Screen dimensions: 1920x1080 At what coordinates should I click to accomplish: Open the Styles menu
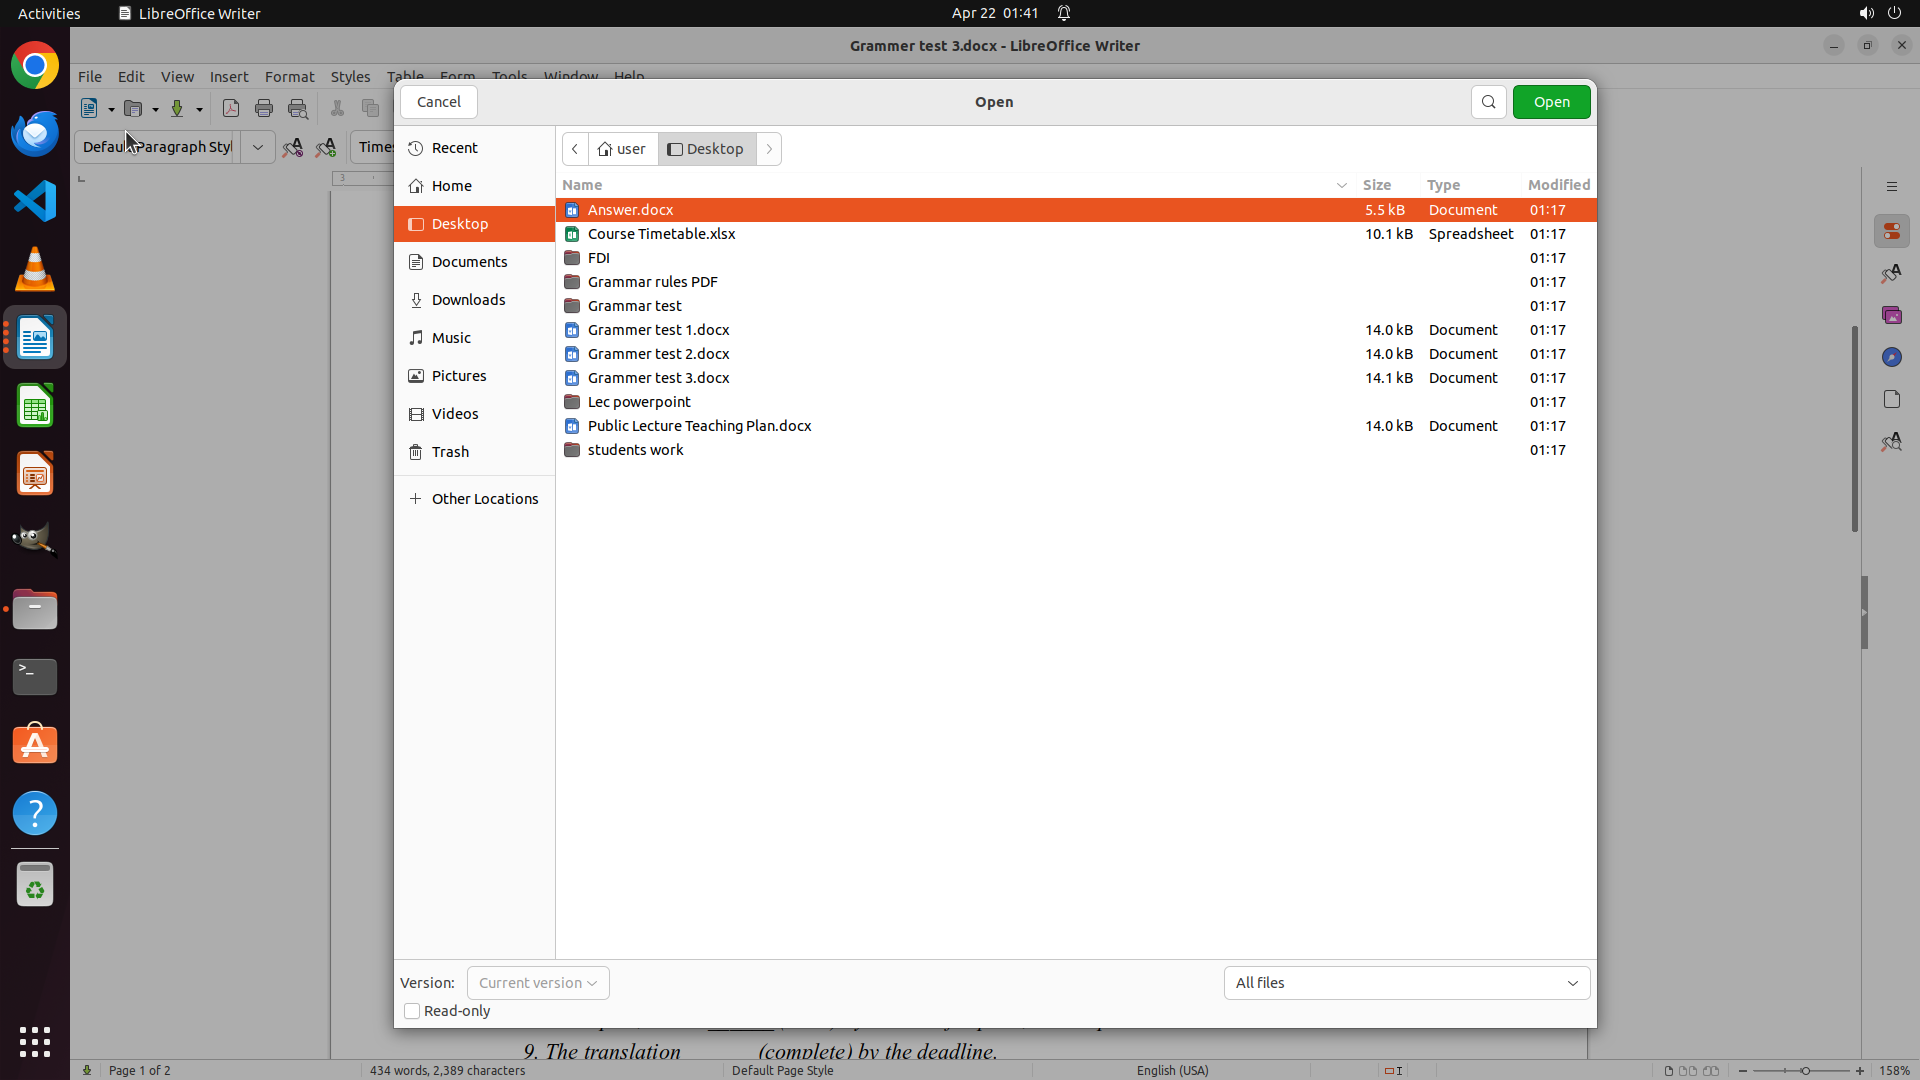(x=350, y=77)
